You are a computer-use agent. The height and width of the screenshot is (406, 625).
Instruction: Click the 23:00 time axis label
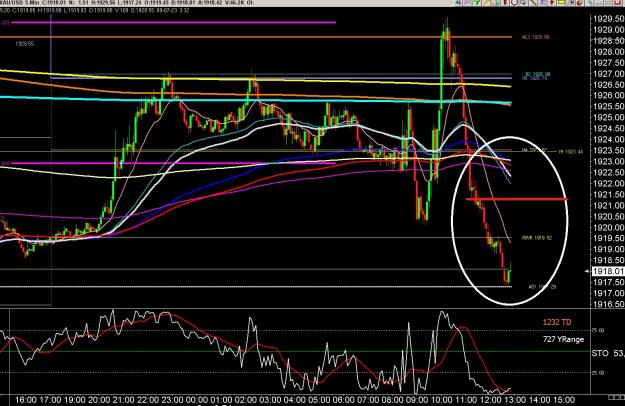click(173, 400)
